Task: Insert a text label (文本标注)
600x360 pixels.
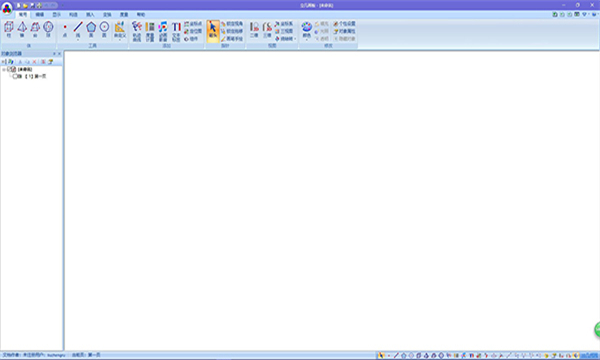Action: [176, 31]
